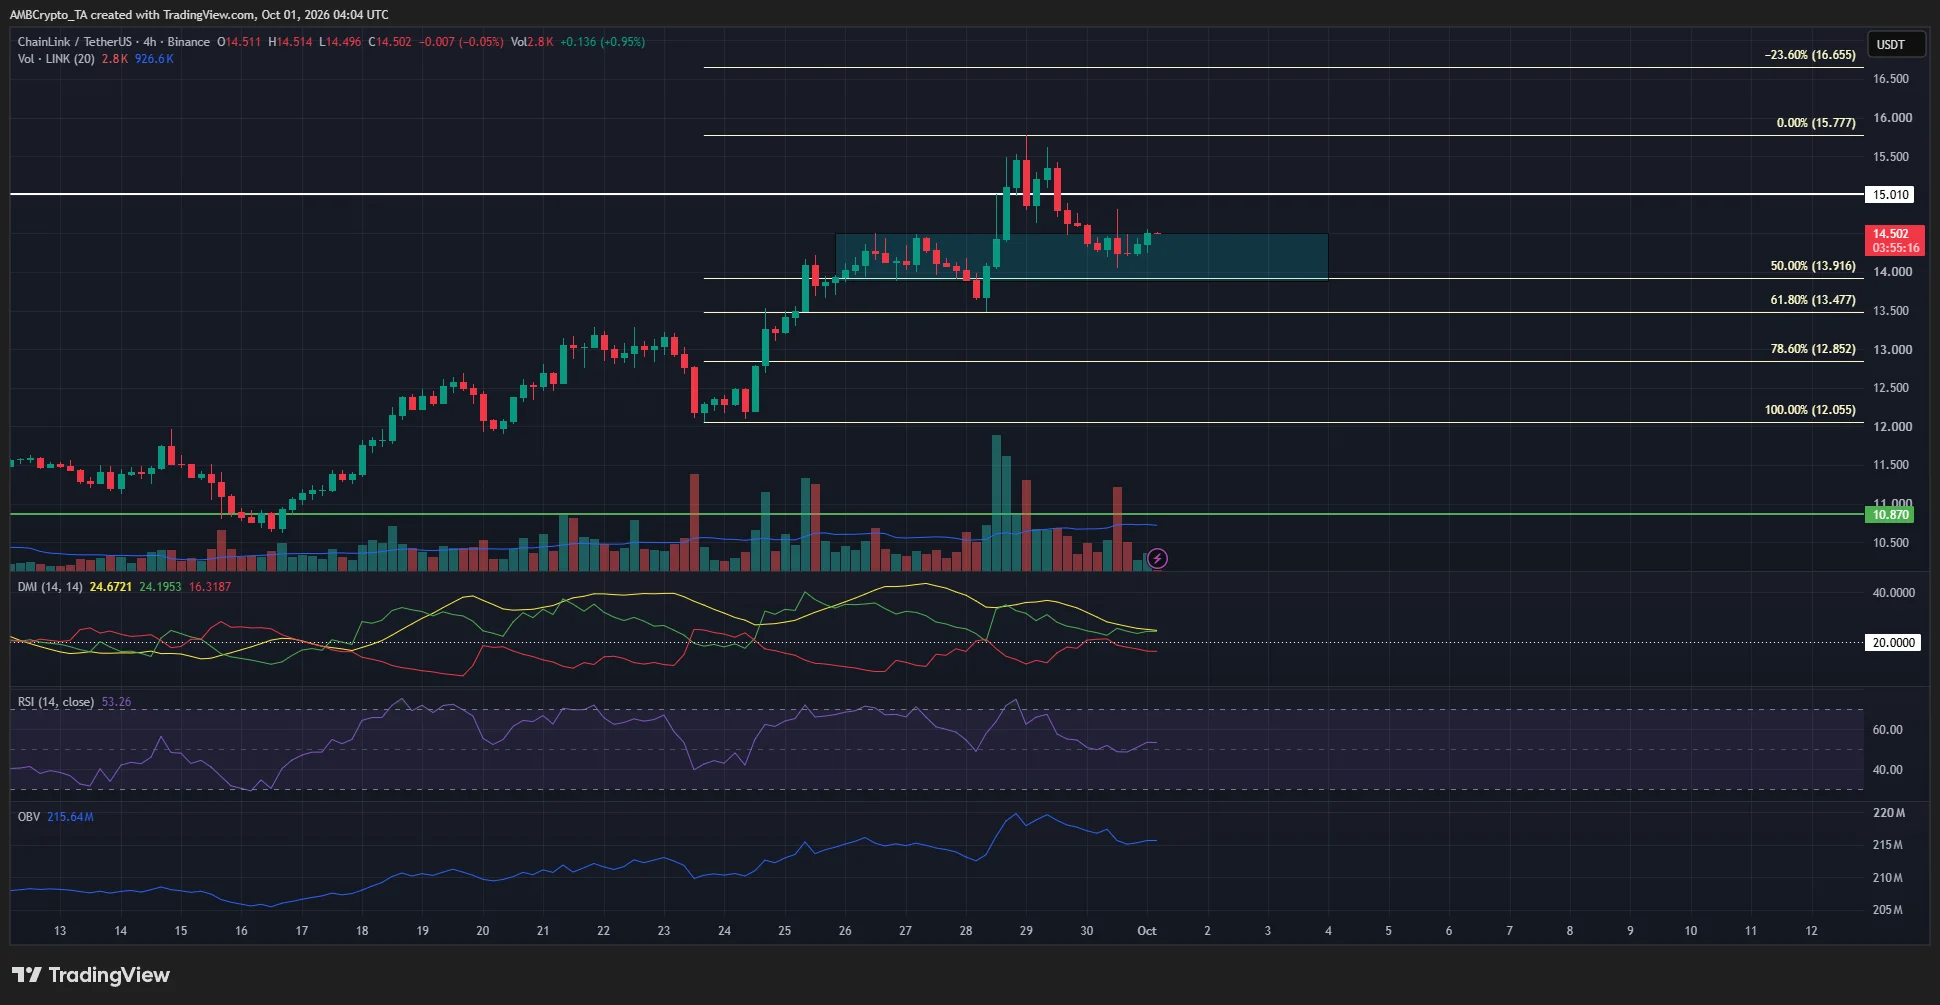
Task: Click the 220M OBV scale label
Action: point(1889,813)
